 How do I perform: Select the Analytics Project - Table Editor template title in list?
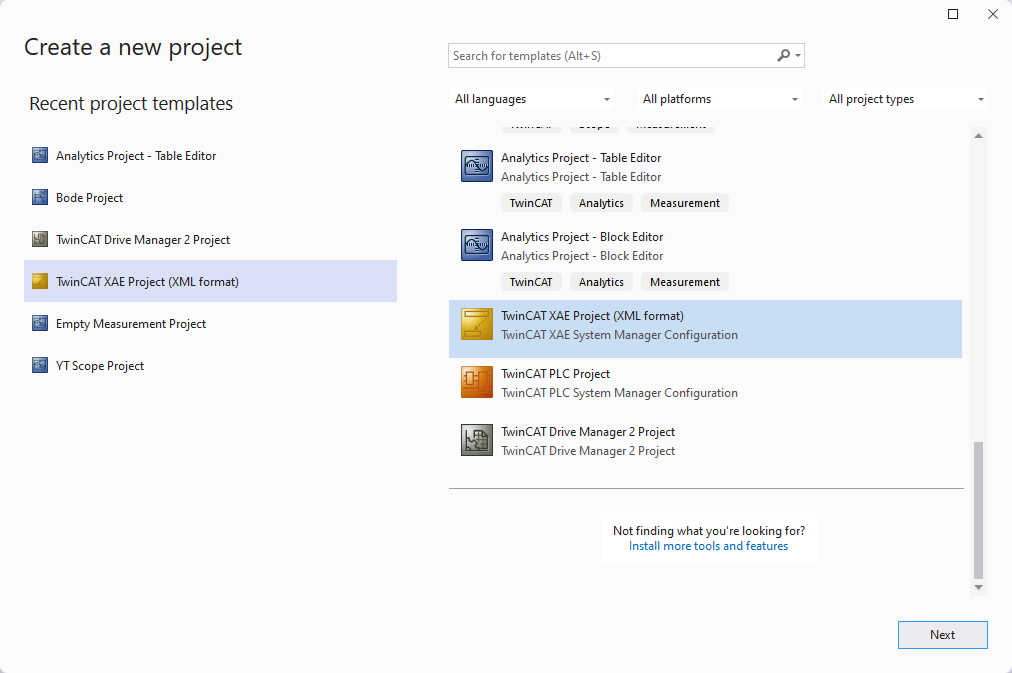(x=581, y=157)
